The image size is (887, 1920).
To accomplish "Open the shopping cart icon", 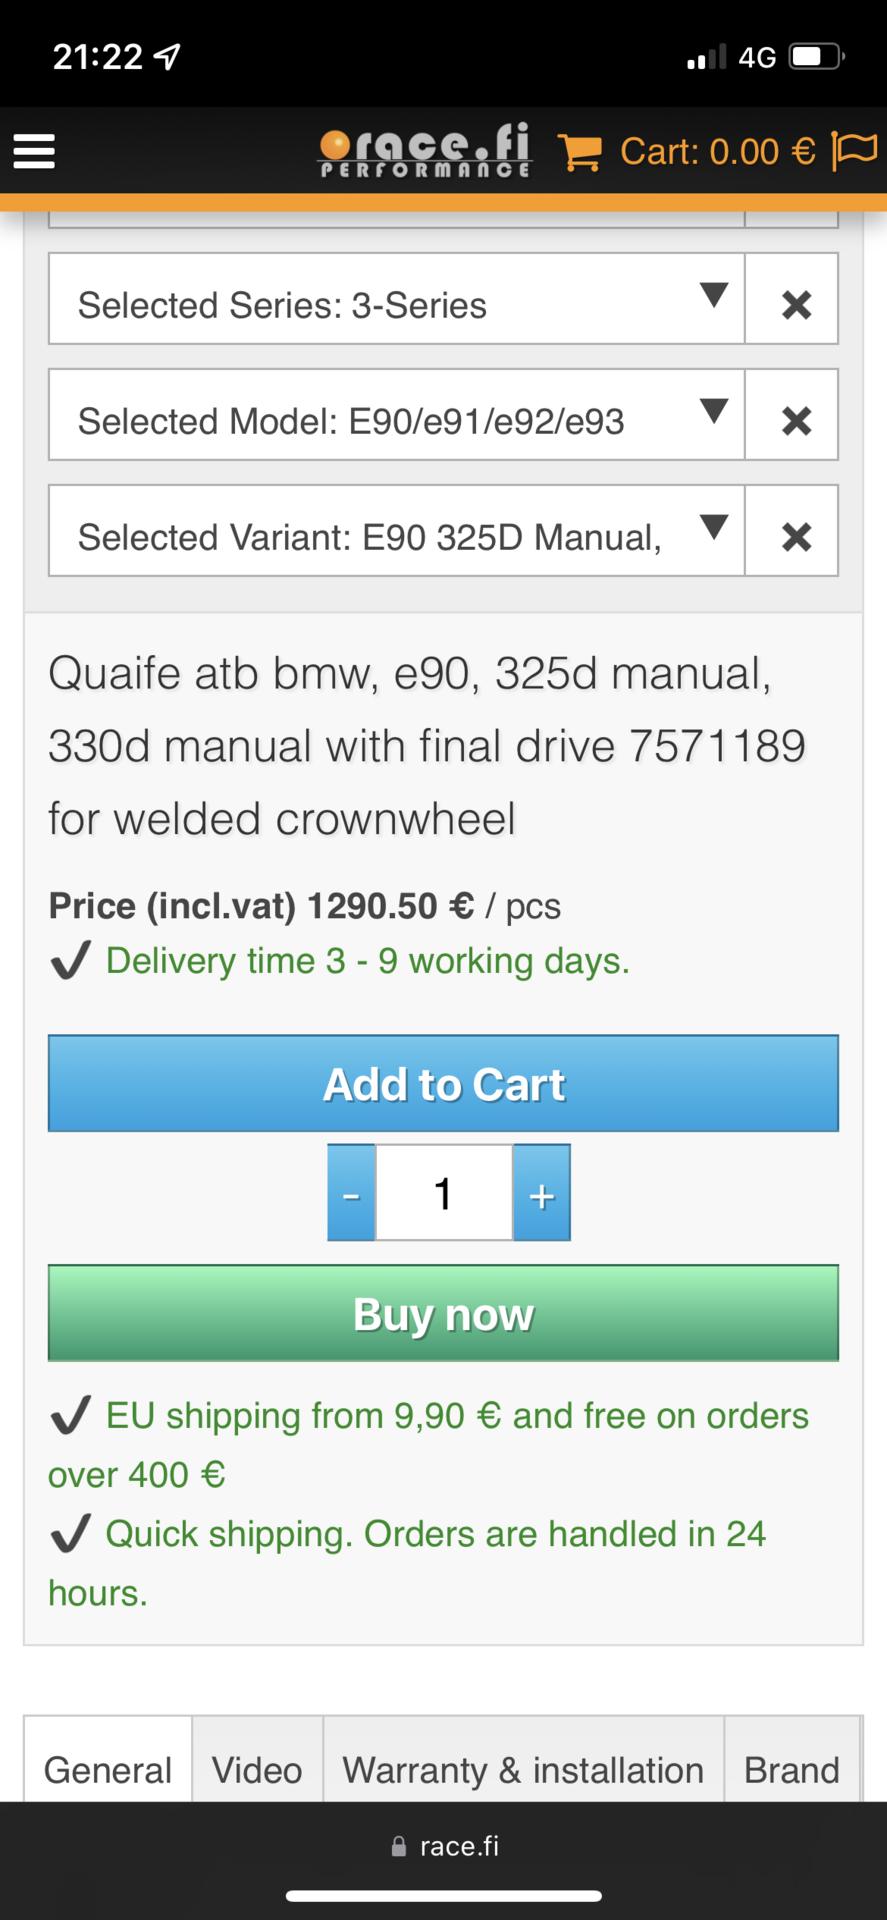I will coord(580,152).
